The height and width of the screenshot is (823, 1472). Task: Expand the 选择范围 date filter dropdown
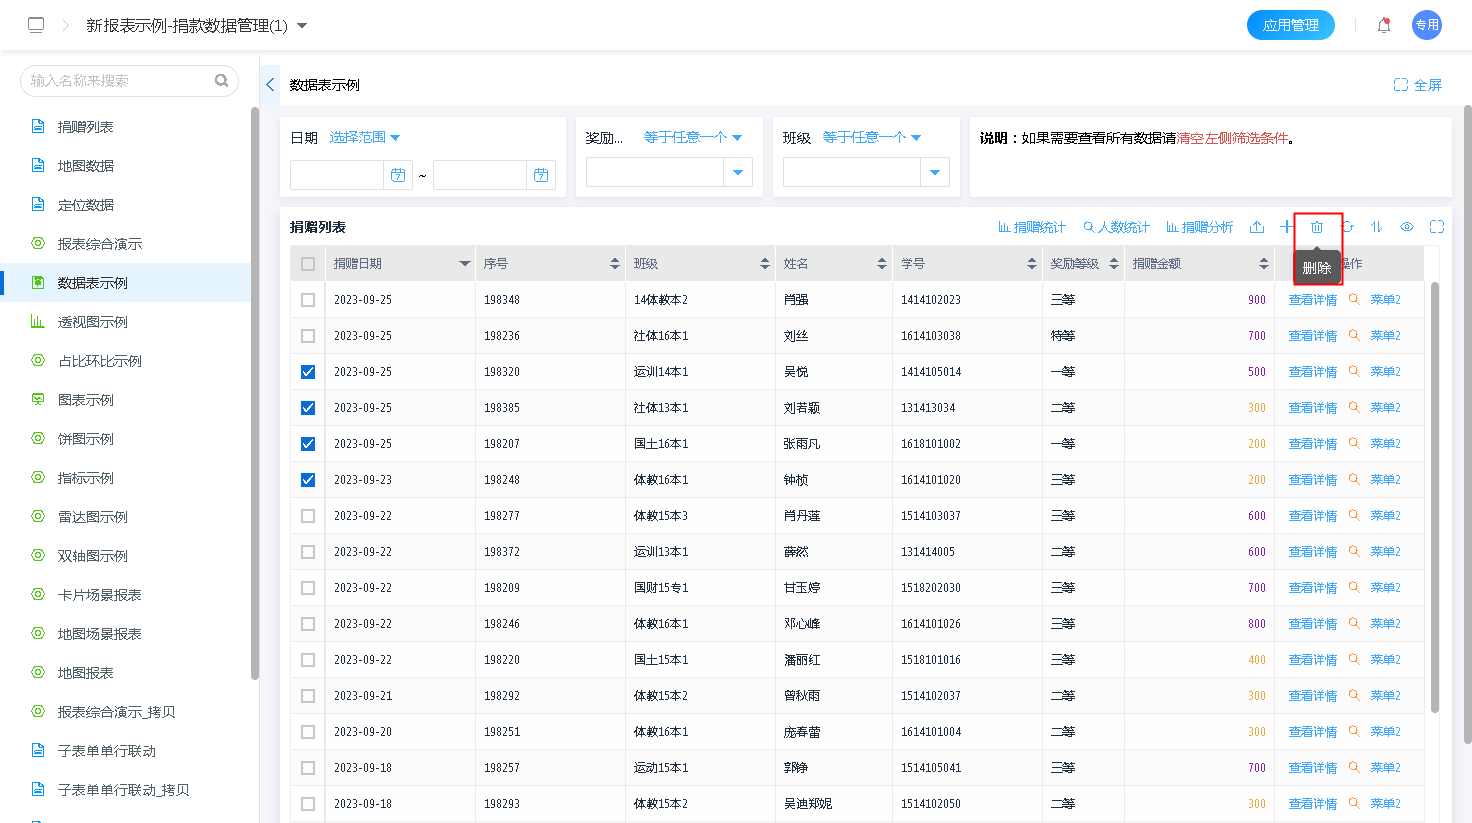[365, 137]
